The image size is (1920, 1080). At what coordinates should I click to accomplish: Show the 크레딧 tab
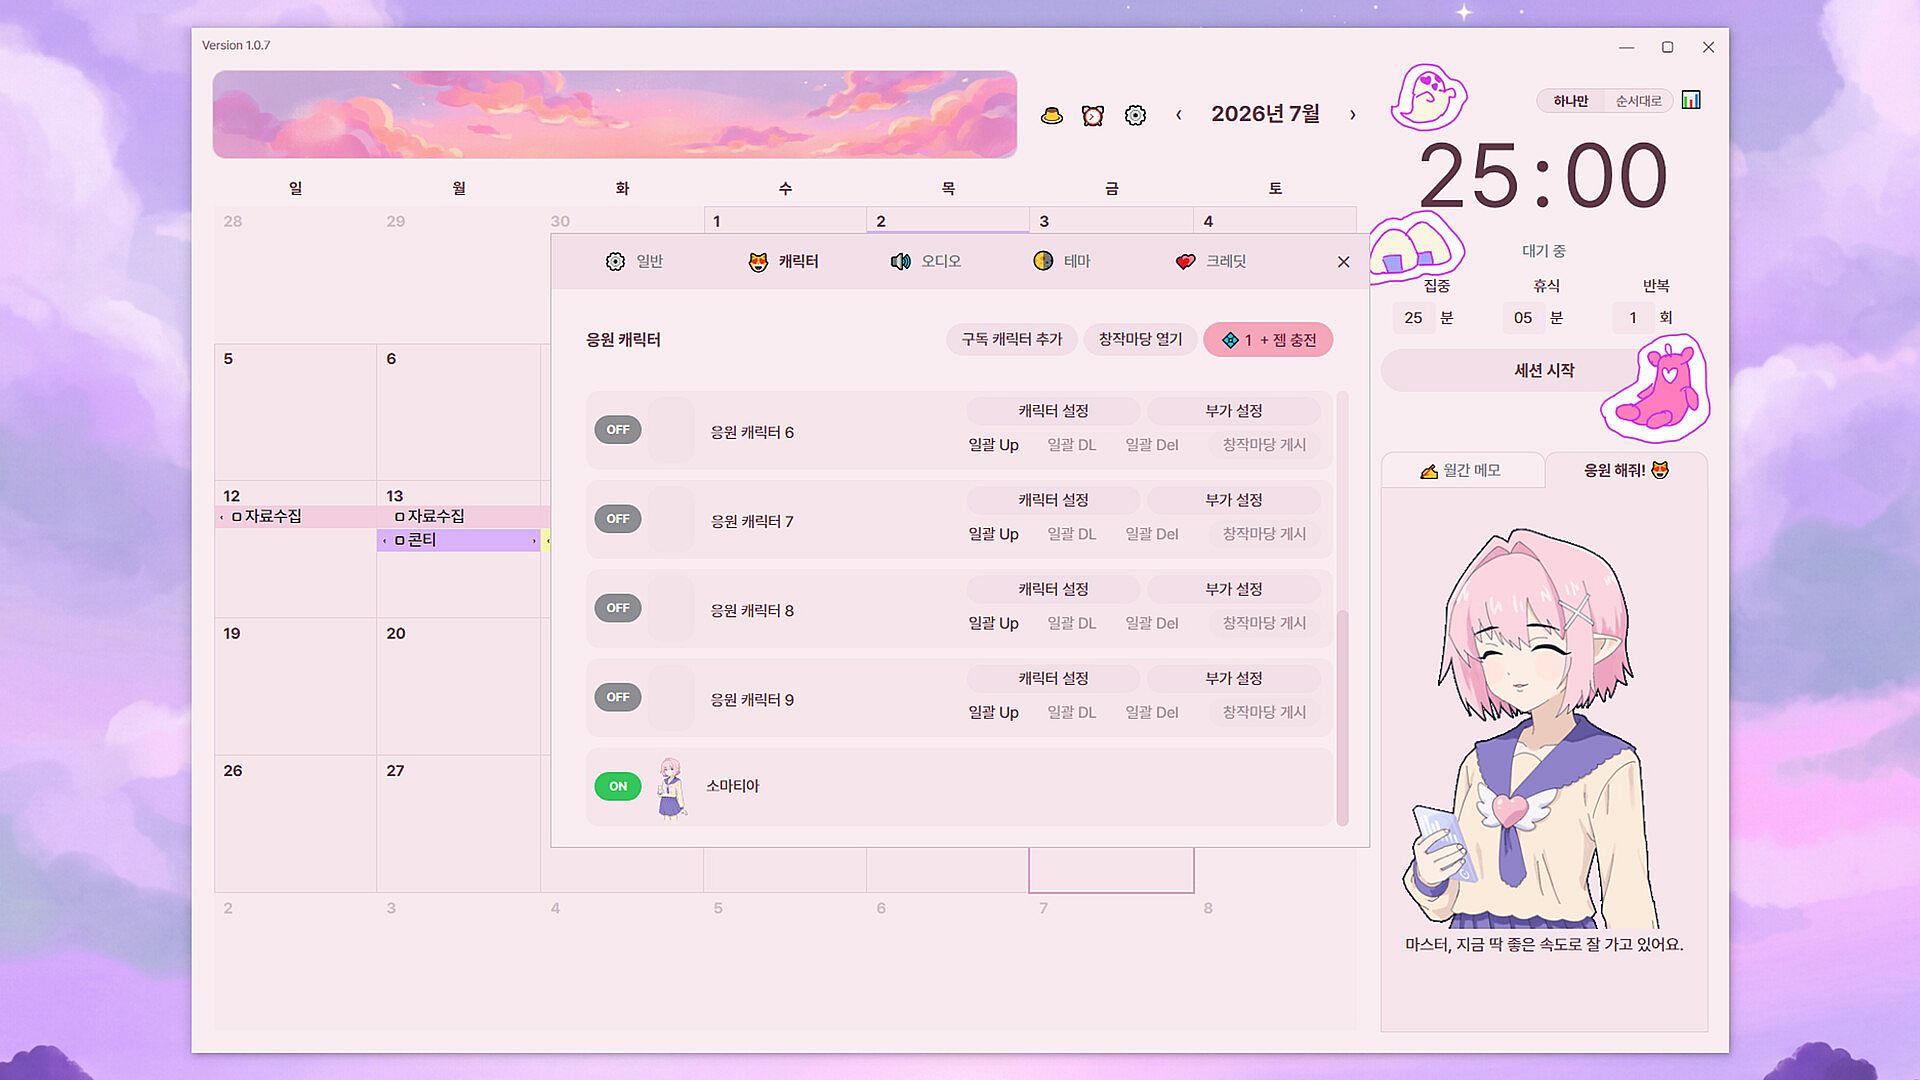[1210, 261]
